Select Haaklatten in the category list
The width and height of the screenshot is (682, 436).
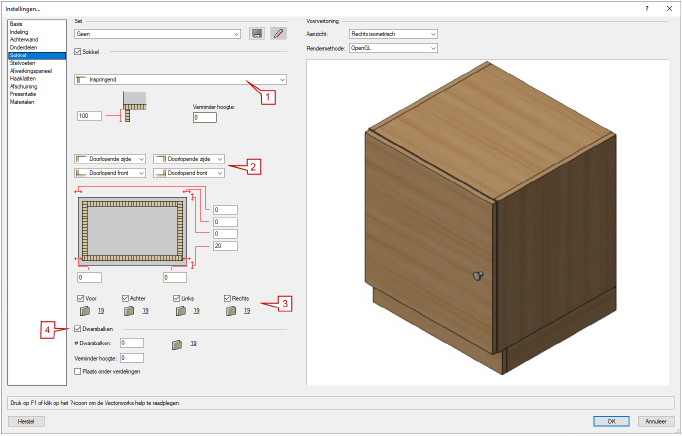(x=37, y=79)
